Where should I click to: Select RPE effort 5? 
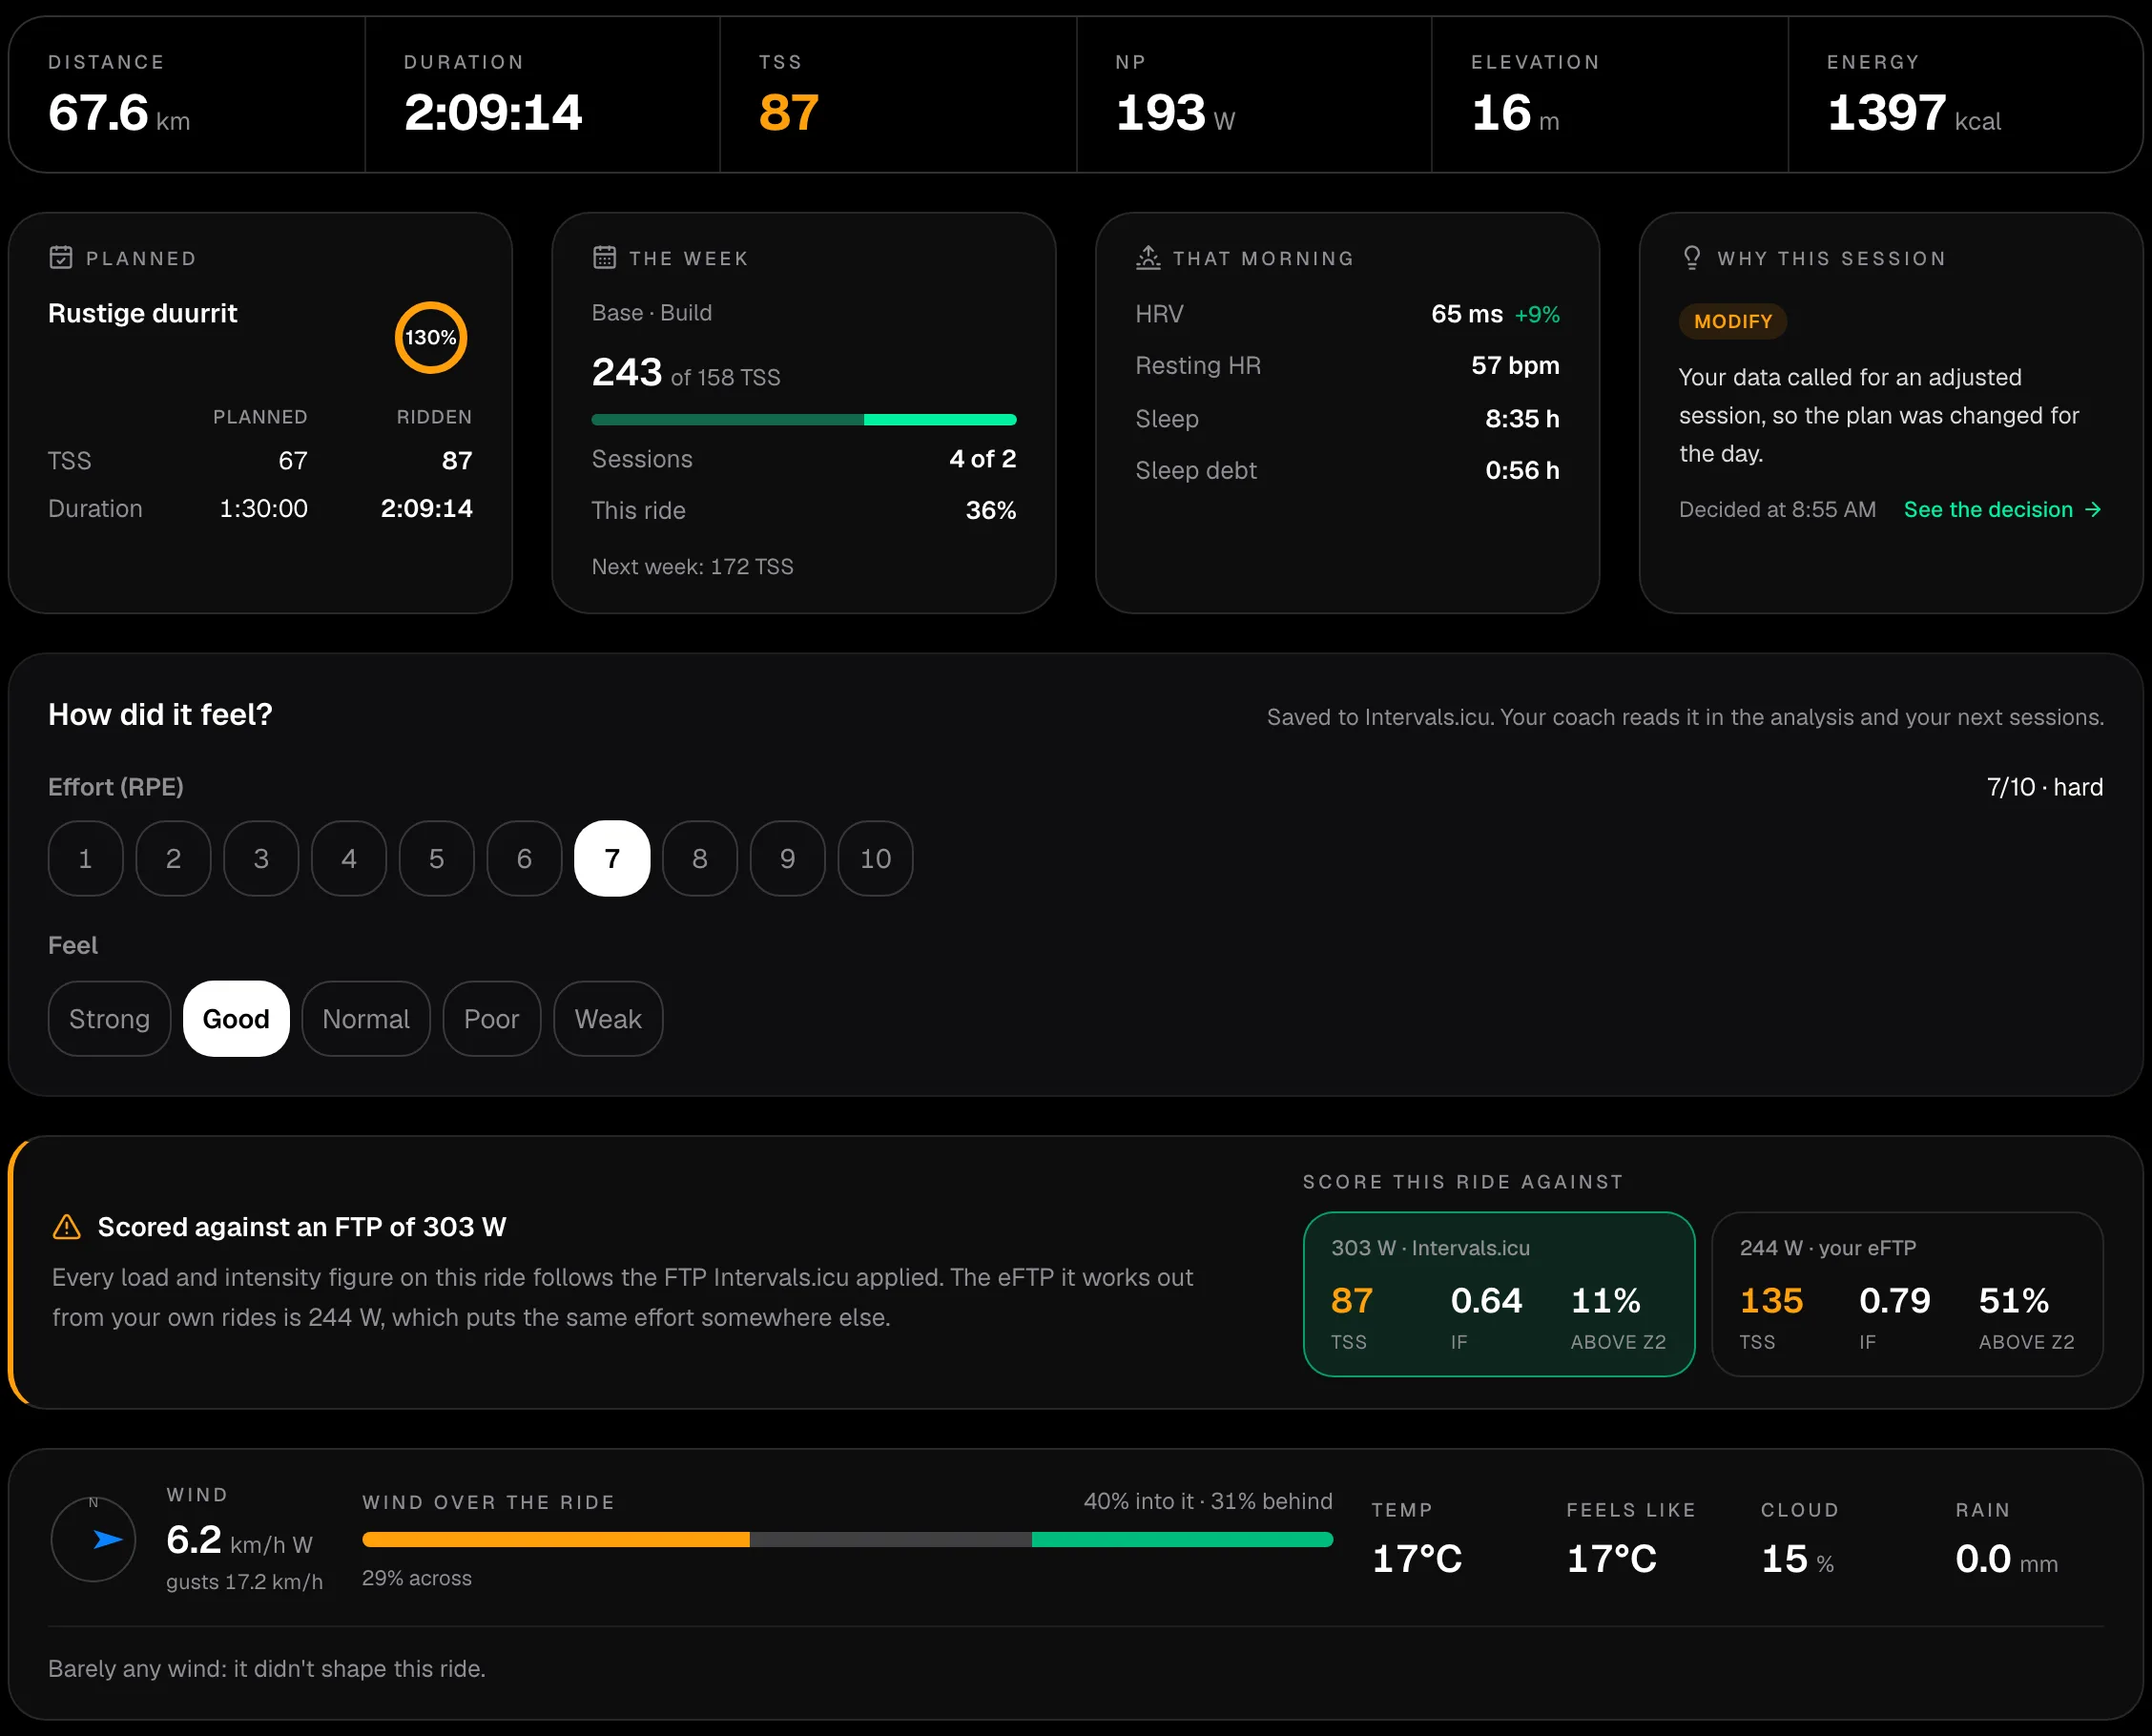tap(437, 859)
